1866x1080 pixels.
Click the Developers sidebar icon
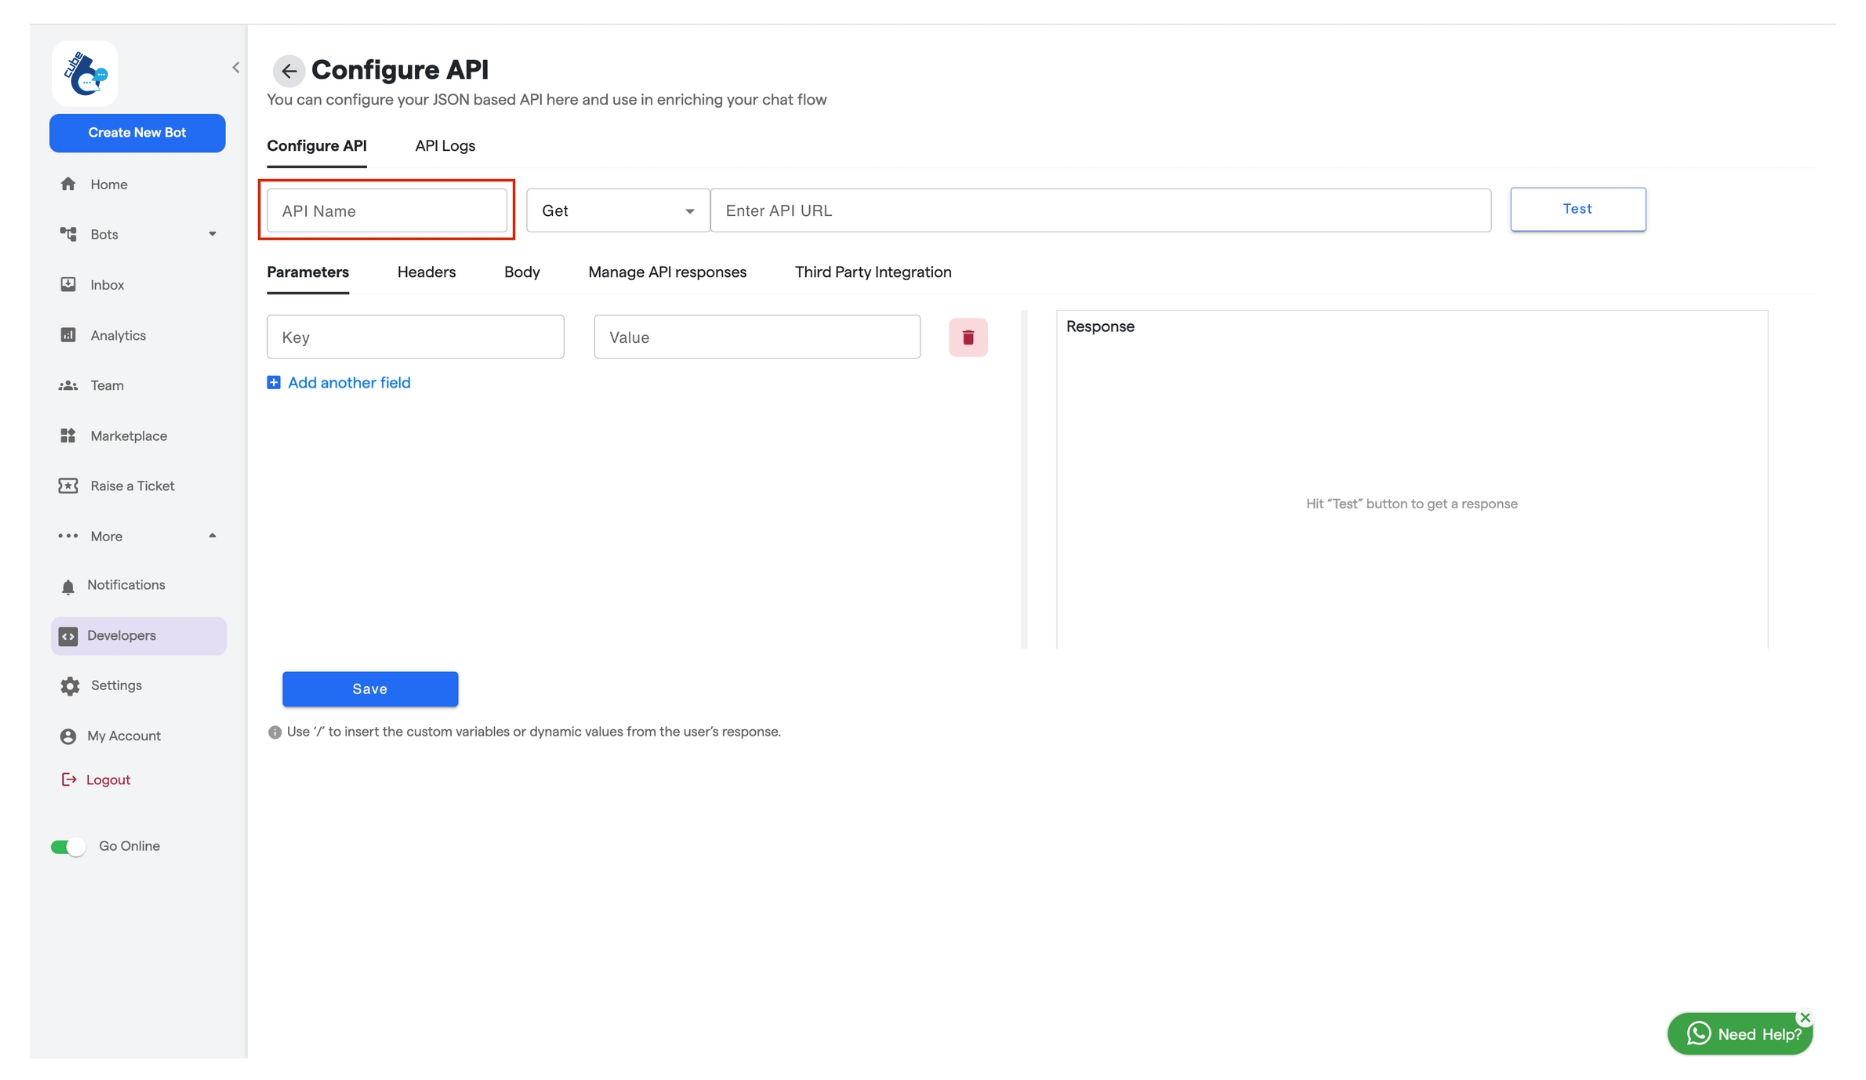(68, 635)
